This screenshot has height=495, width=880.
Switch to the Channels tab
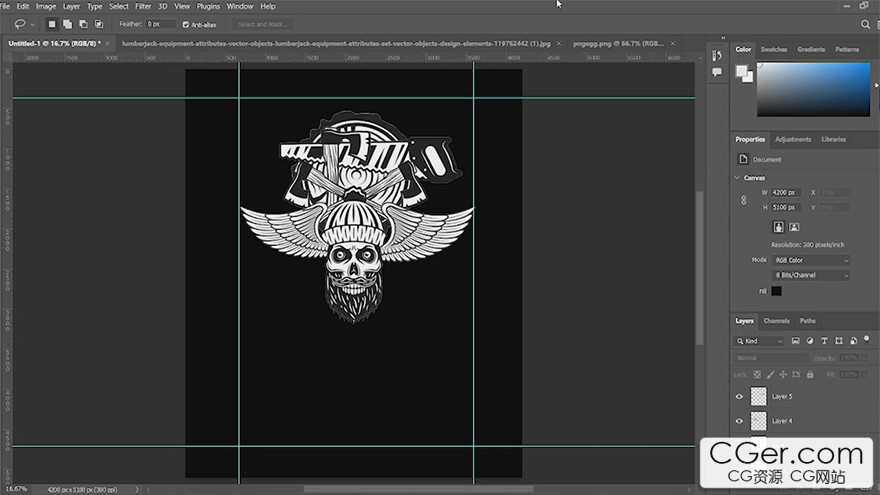coord(776,321)
